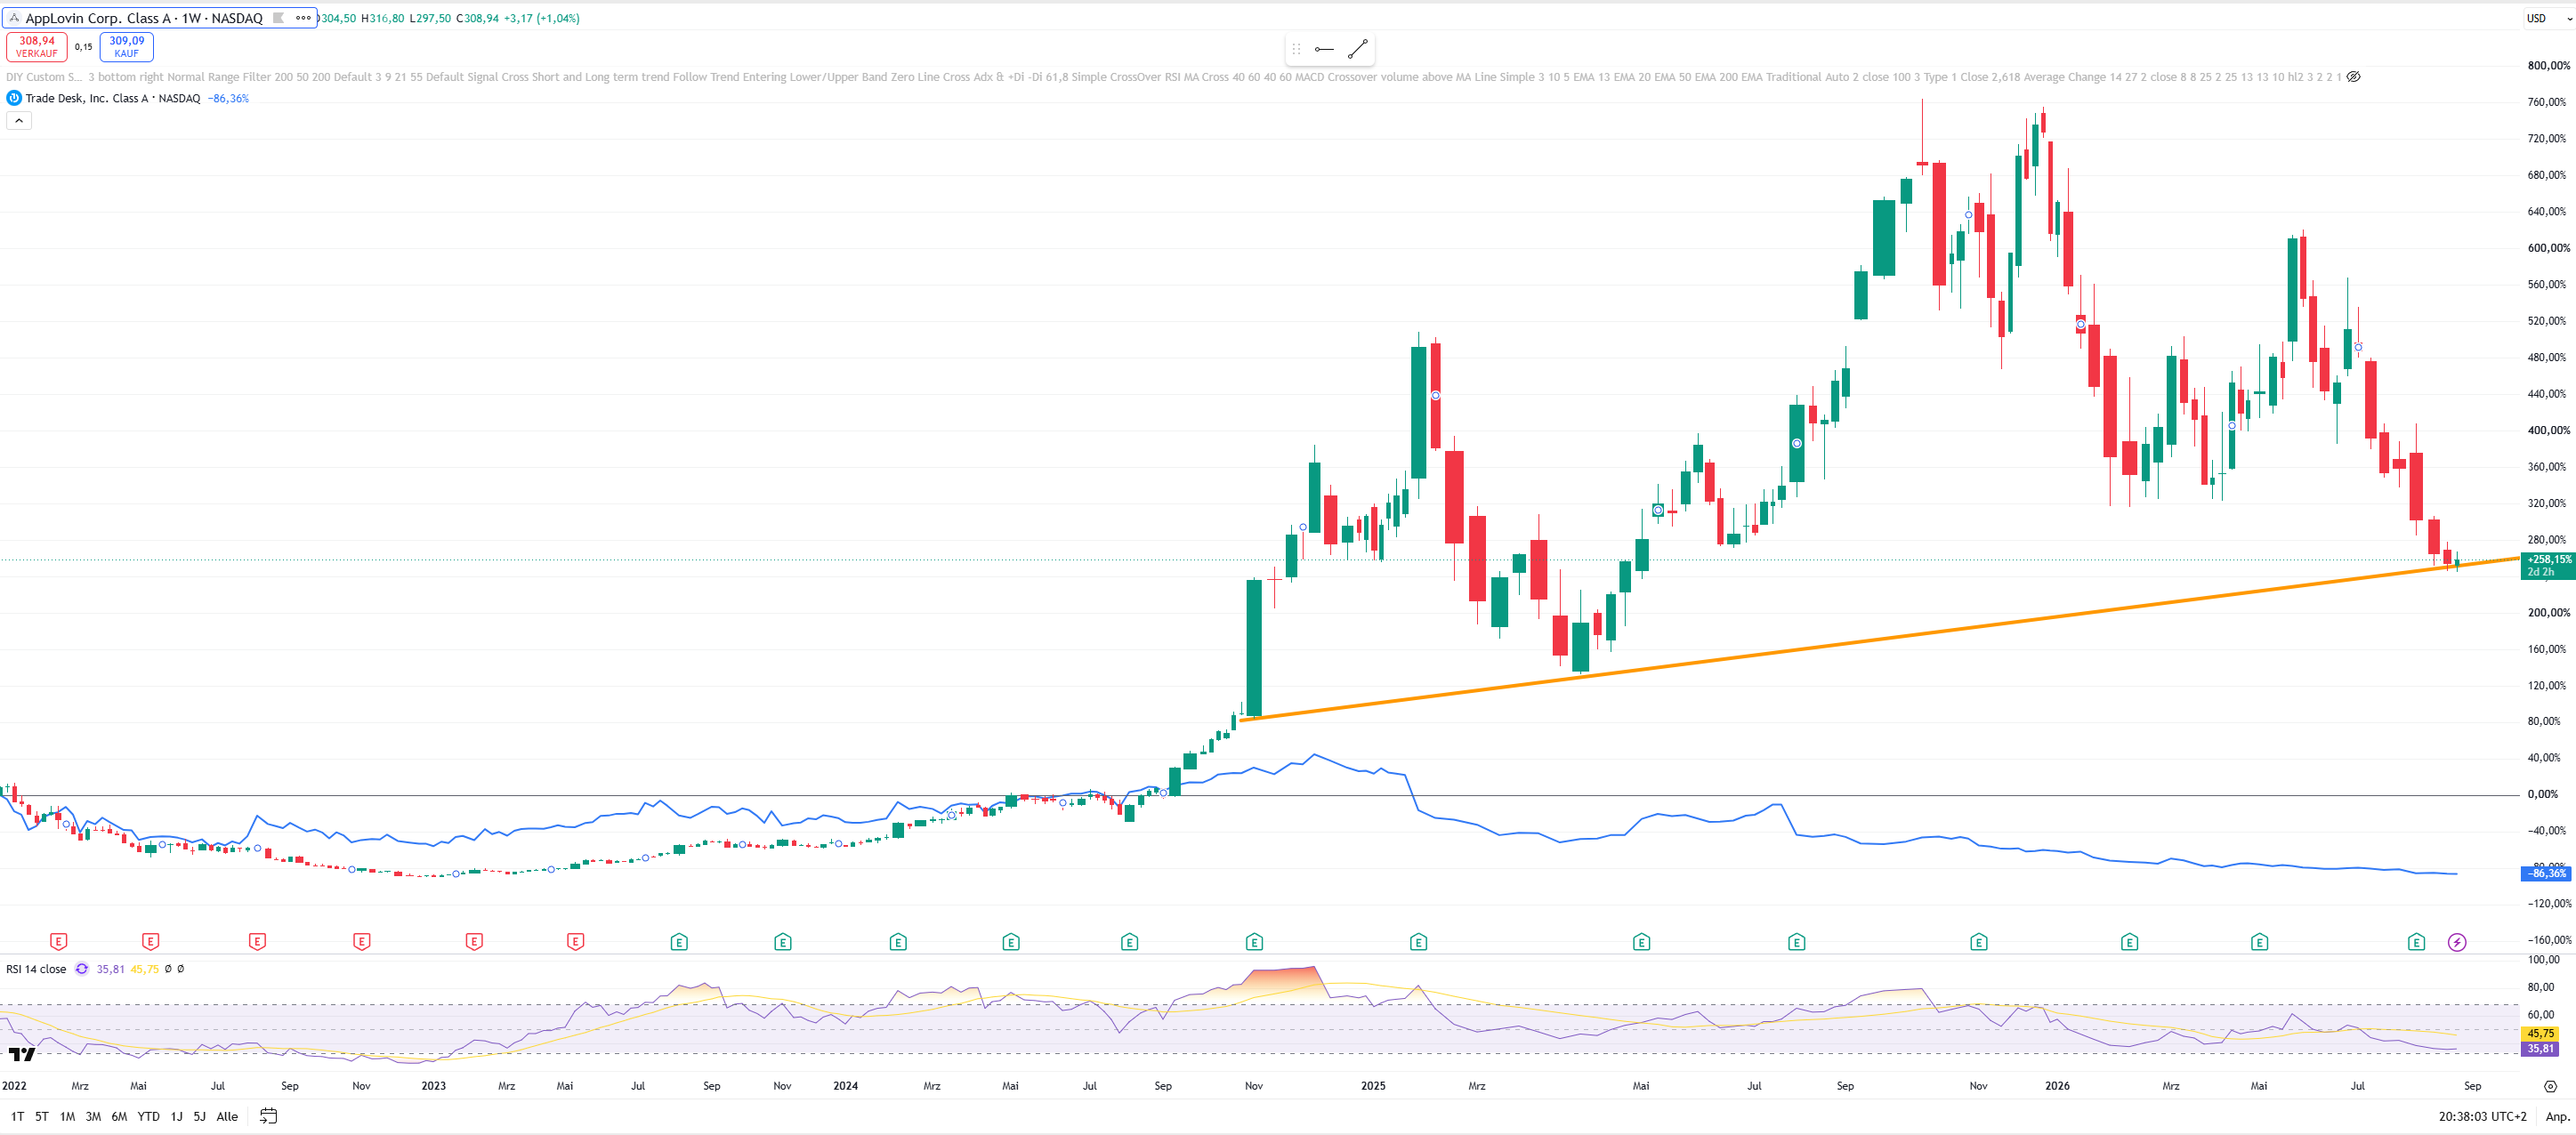
Task: Open the go-to-date calendar icon
Action: (x=268, y=1116)
